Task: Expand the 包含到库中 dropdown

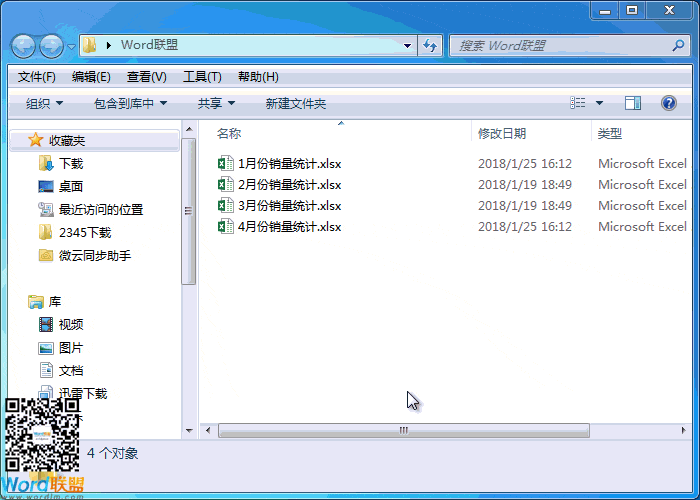Action: point(130,104)
